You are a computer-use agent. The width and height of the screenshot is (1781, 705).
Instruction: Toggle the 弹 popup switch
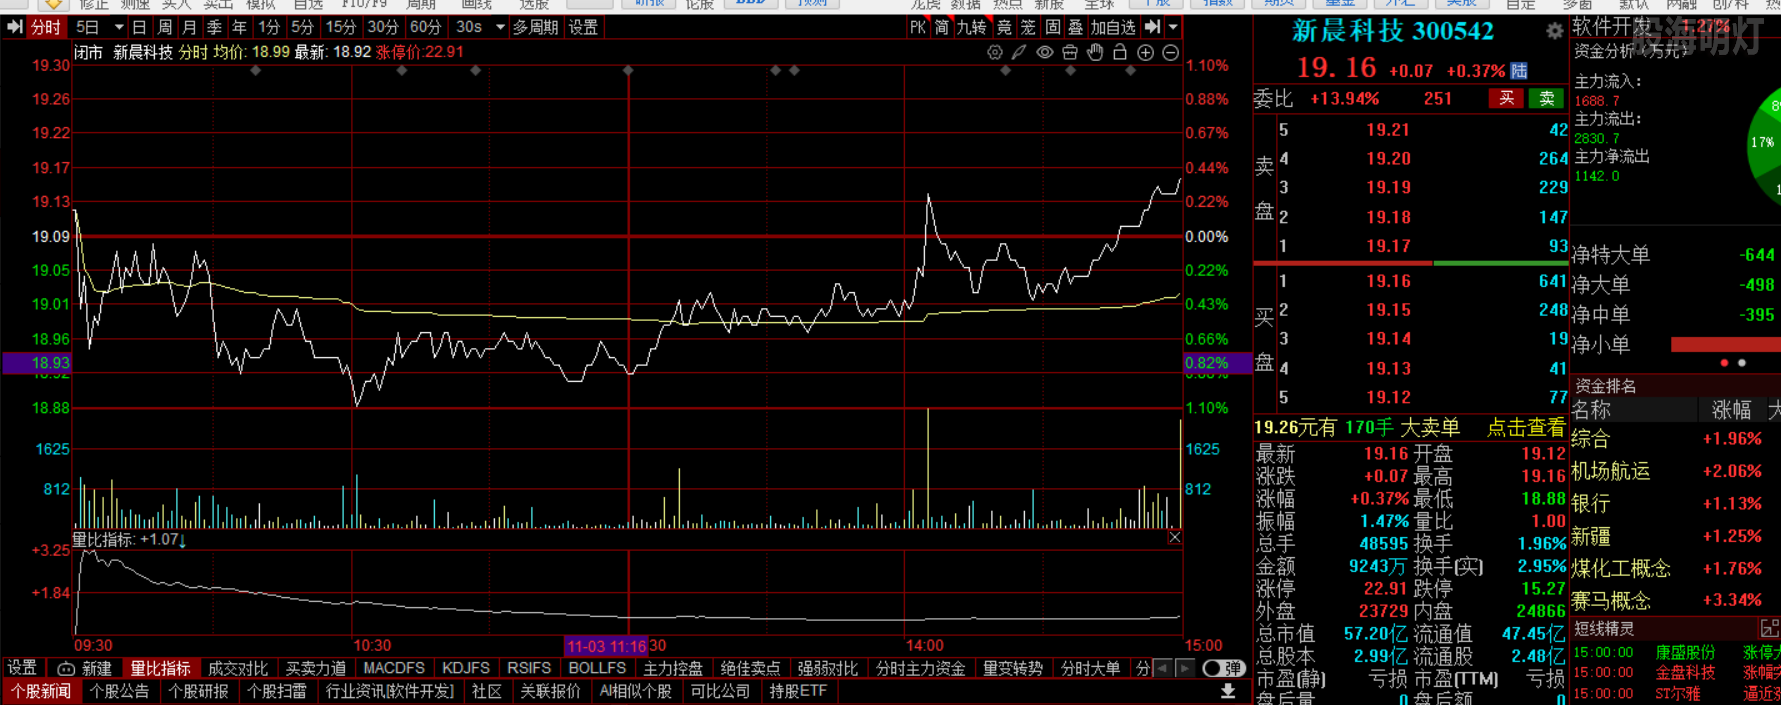pos(1223,668)
